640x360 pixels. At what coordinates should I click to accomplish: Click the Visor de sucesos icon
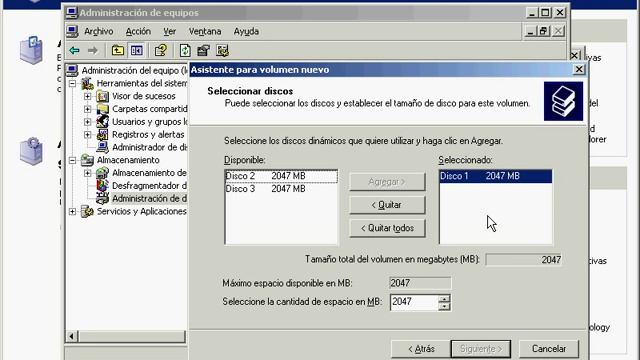[102, 96]
